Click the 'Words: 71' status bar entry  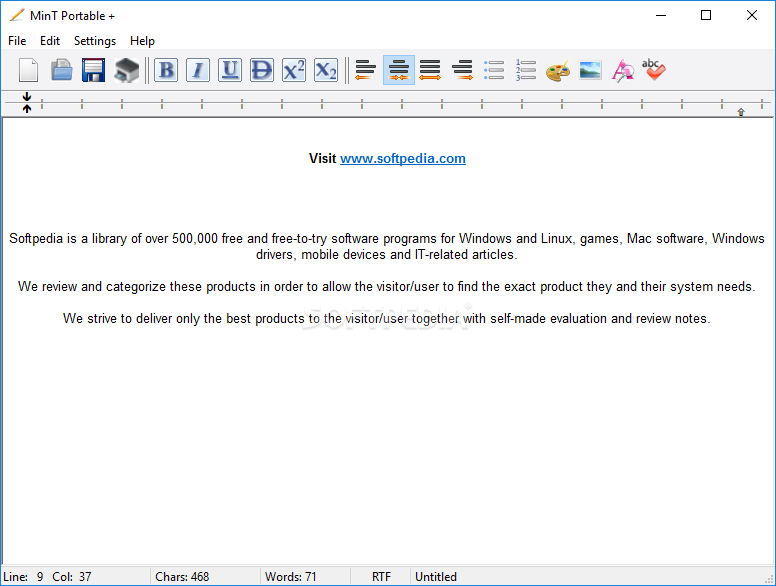pyautogui.click(x=291, y=577)
